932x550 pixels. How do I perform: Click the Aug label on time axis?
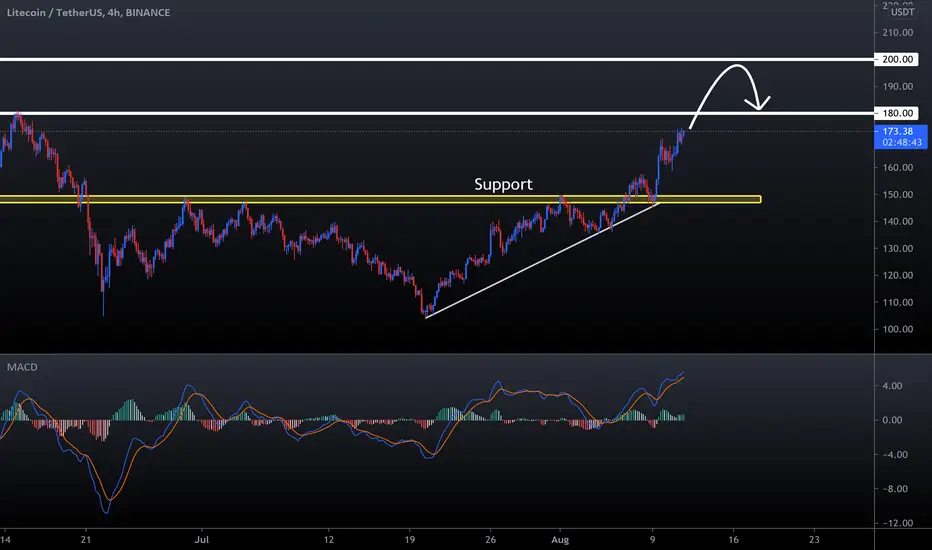click(x=560, y=540)
